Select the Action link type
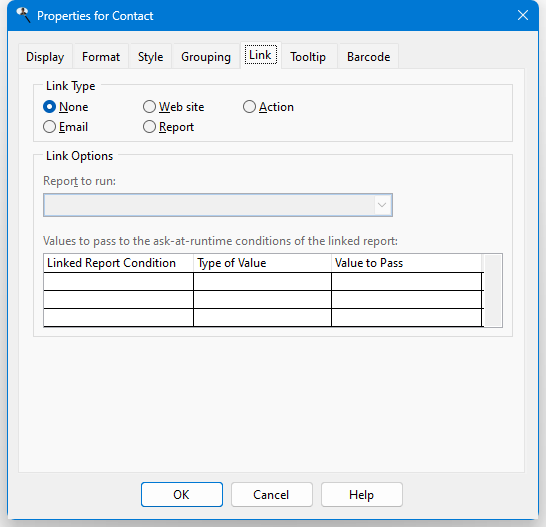This screenshot has width=546, height=527. pos(268,107)
